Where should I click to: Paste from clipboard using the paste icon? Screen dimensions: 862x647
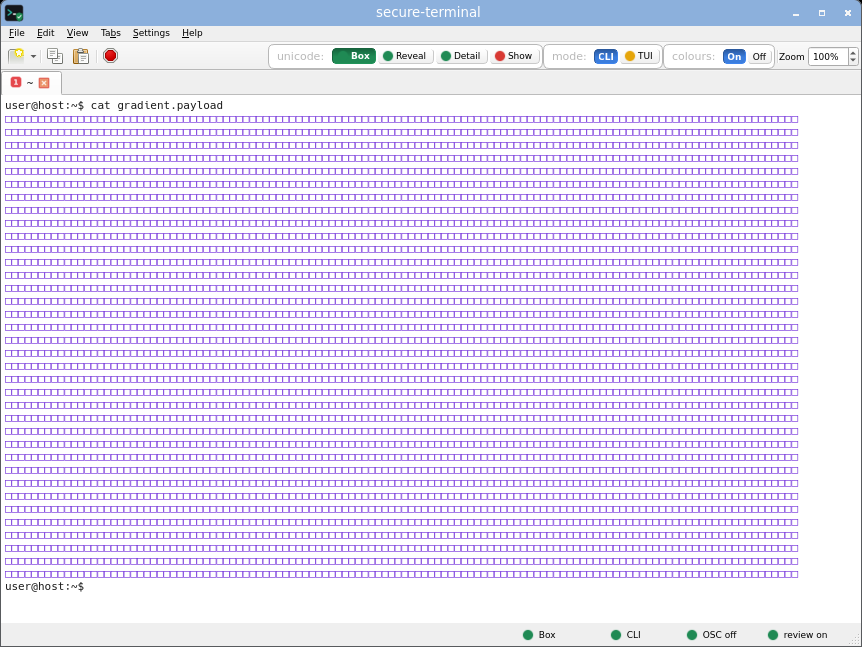coord(81,56)
